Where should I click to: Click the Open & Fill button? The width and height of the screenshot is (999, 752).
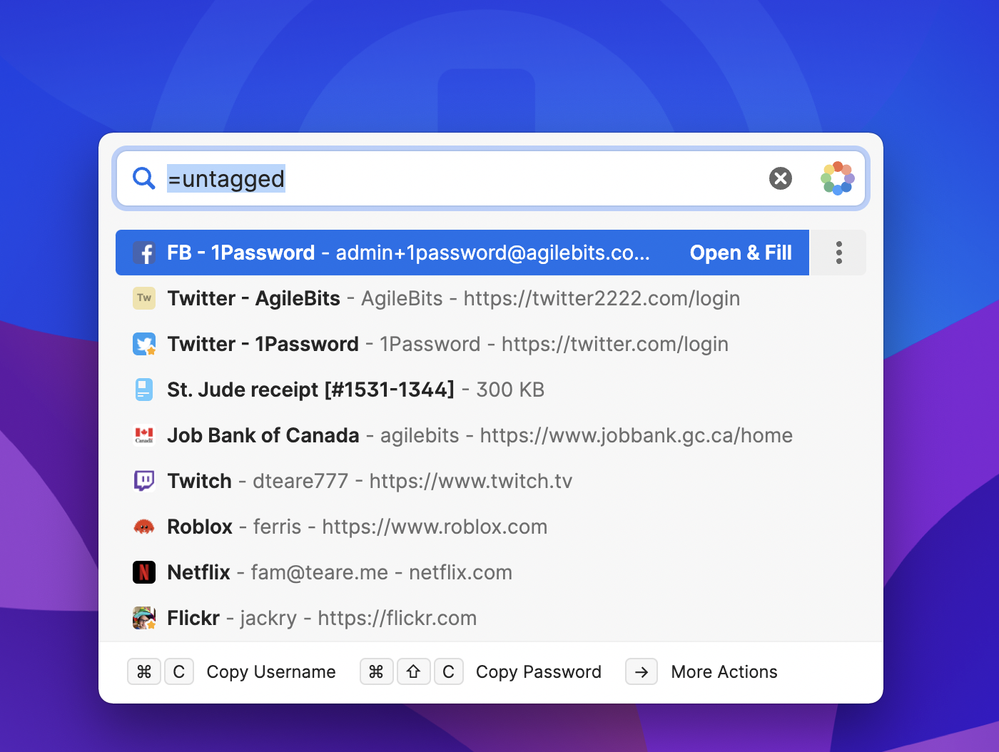[x=740, y=253]
